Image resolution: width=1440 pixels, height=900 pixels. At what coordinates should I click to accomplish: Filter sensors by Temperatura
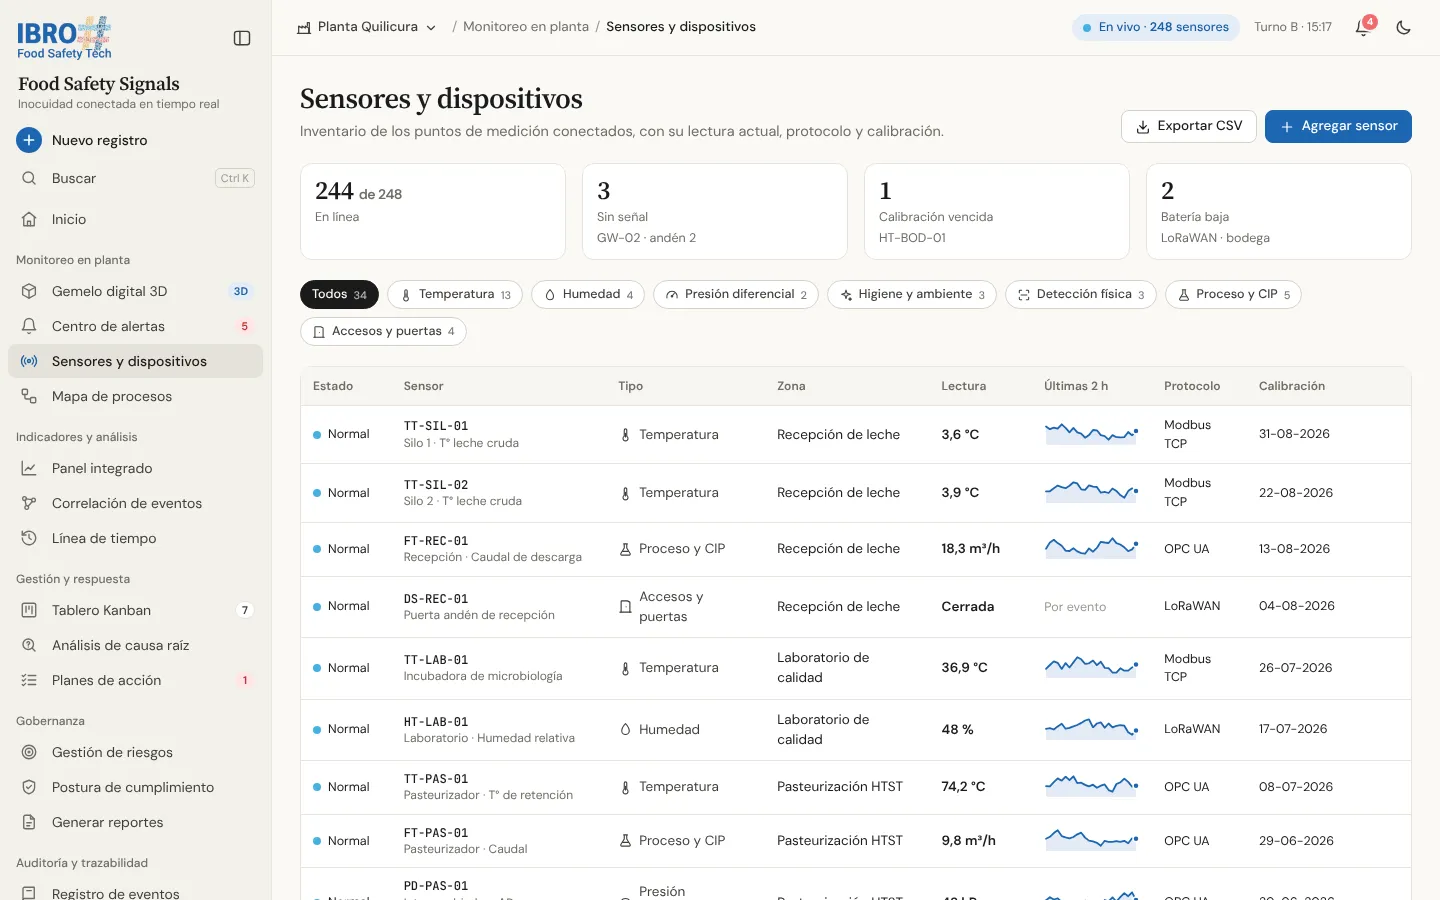coord(455,294)
